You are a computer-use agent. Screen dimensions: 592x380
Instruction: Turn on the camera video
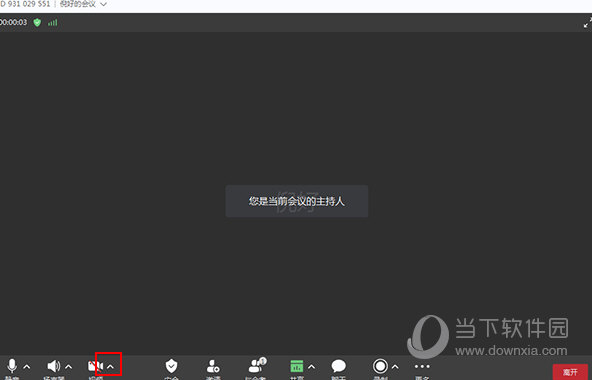click(95, 368)
